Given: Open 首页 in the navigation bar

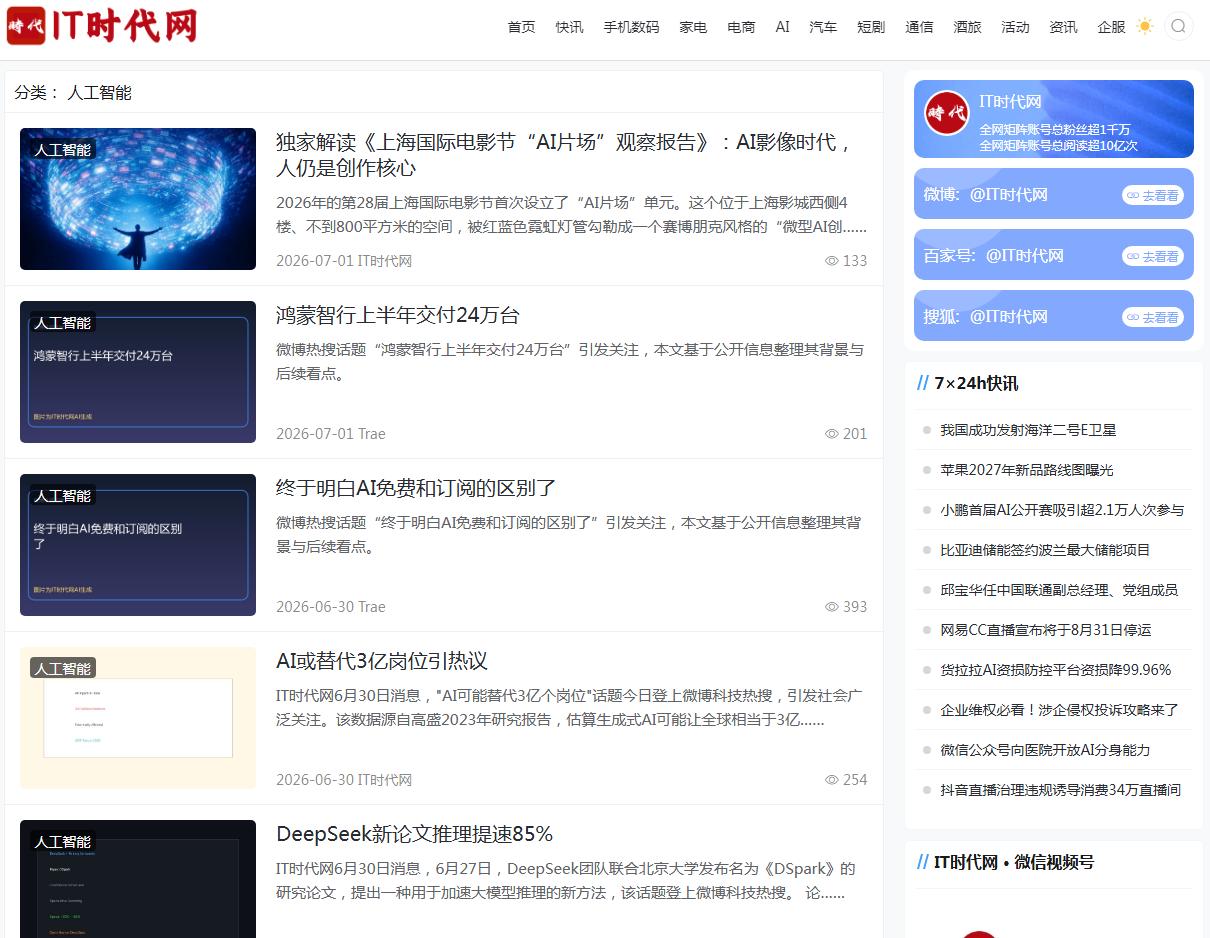Looking at the screenshot, I should click(521, 27).
